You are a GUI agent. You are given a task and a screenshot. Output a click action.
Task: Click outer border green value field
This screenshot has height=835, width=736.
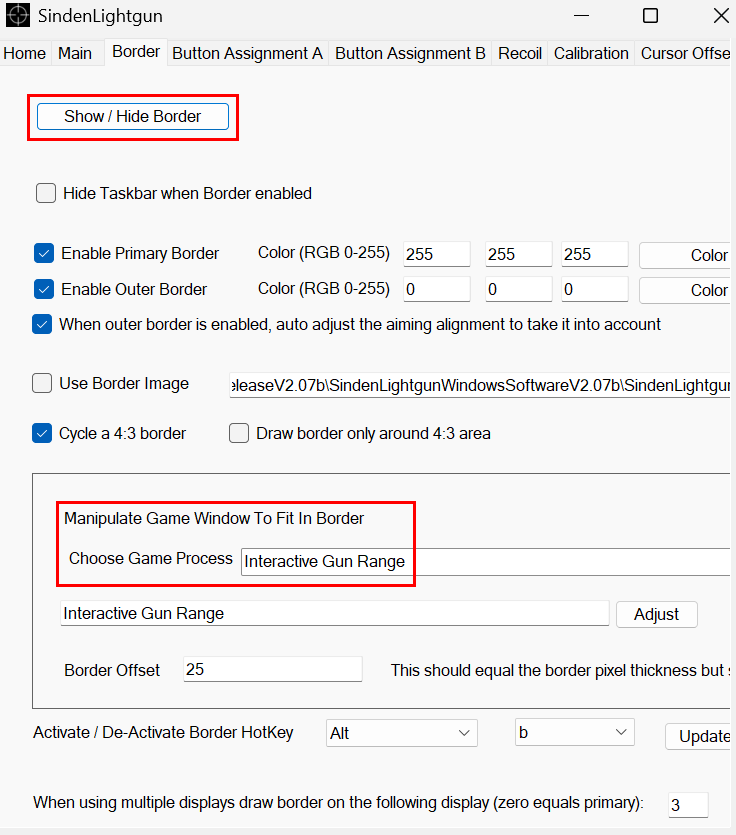pyautogui.click(x=519, y=289)
